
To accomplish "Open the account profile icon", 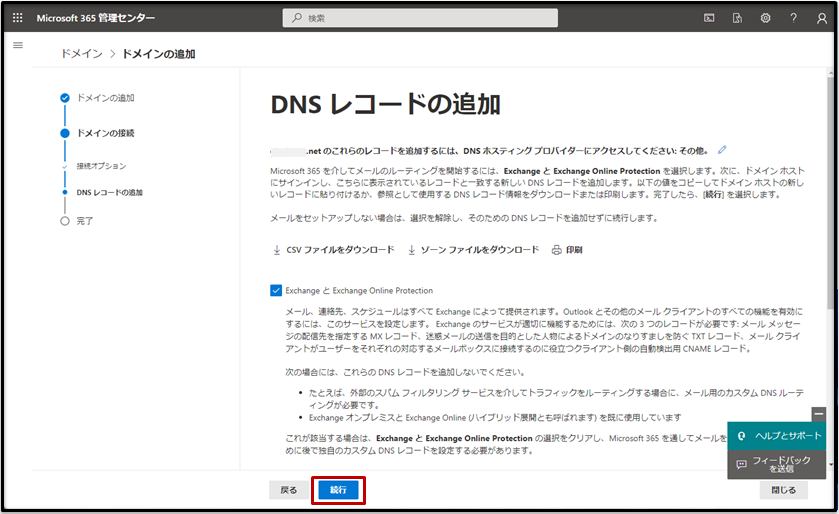I will click(x=822, y=18).
